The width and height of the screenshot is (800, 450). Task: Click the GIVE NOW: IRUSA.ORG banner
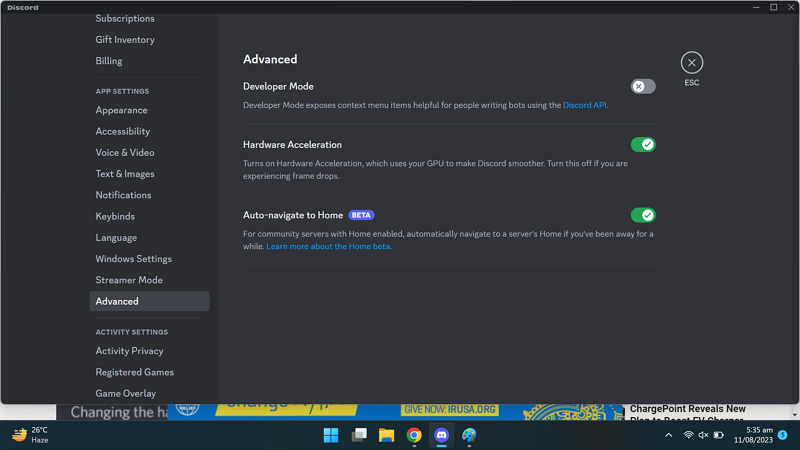click(449, 410)
